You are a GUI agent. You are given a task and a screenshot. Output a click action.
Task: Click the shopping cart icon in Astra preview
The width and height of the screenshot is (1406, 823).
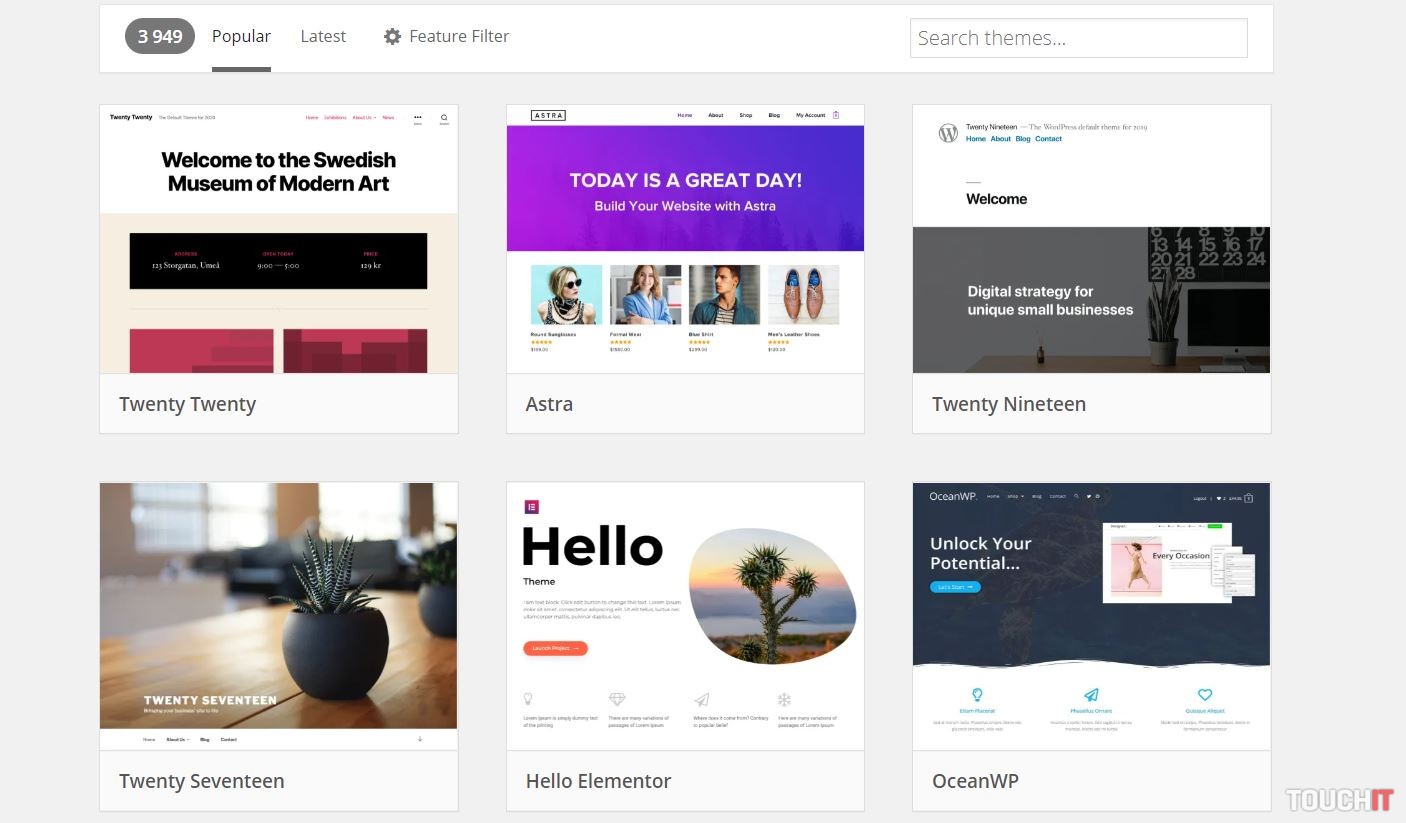click(x=836, y=115)
